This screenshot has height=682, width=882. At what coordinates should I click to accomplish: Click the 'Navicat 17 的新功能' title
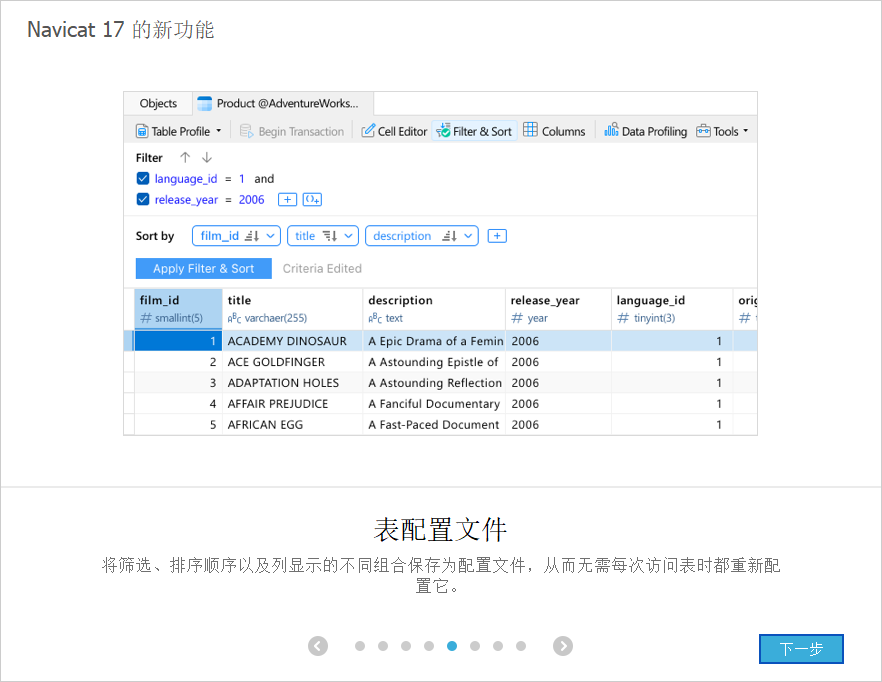121,29
